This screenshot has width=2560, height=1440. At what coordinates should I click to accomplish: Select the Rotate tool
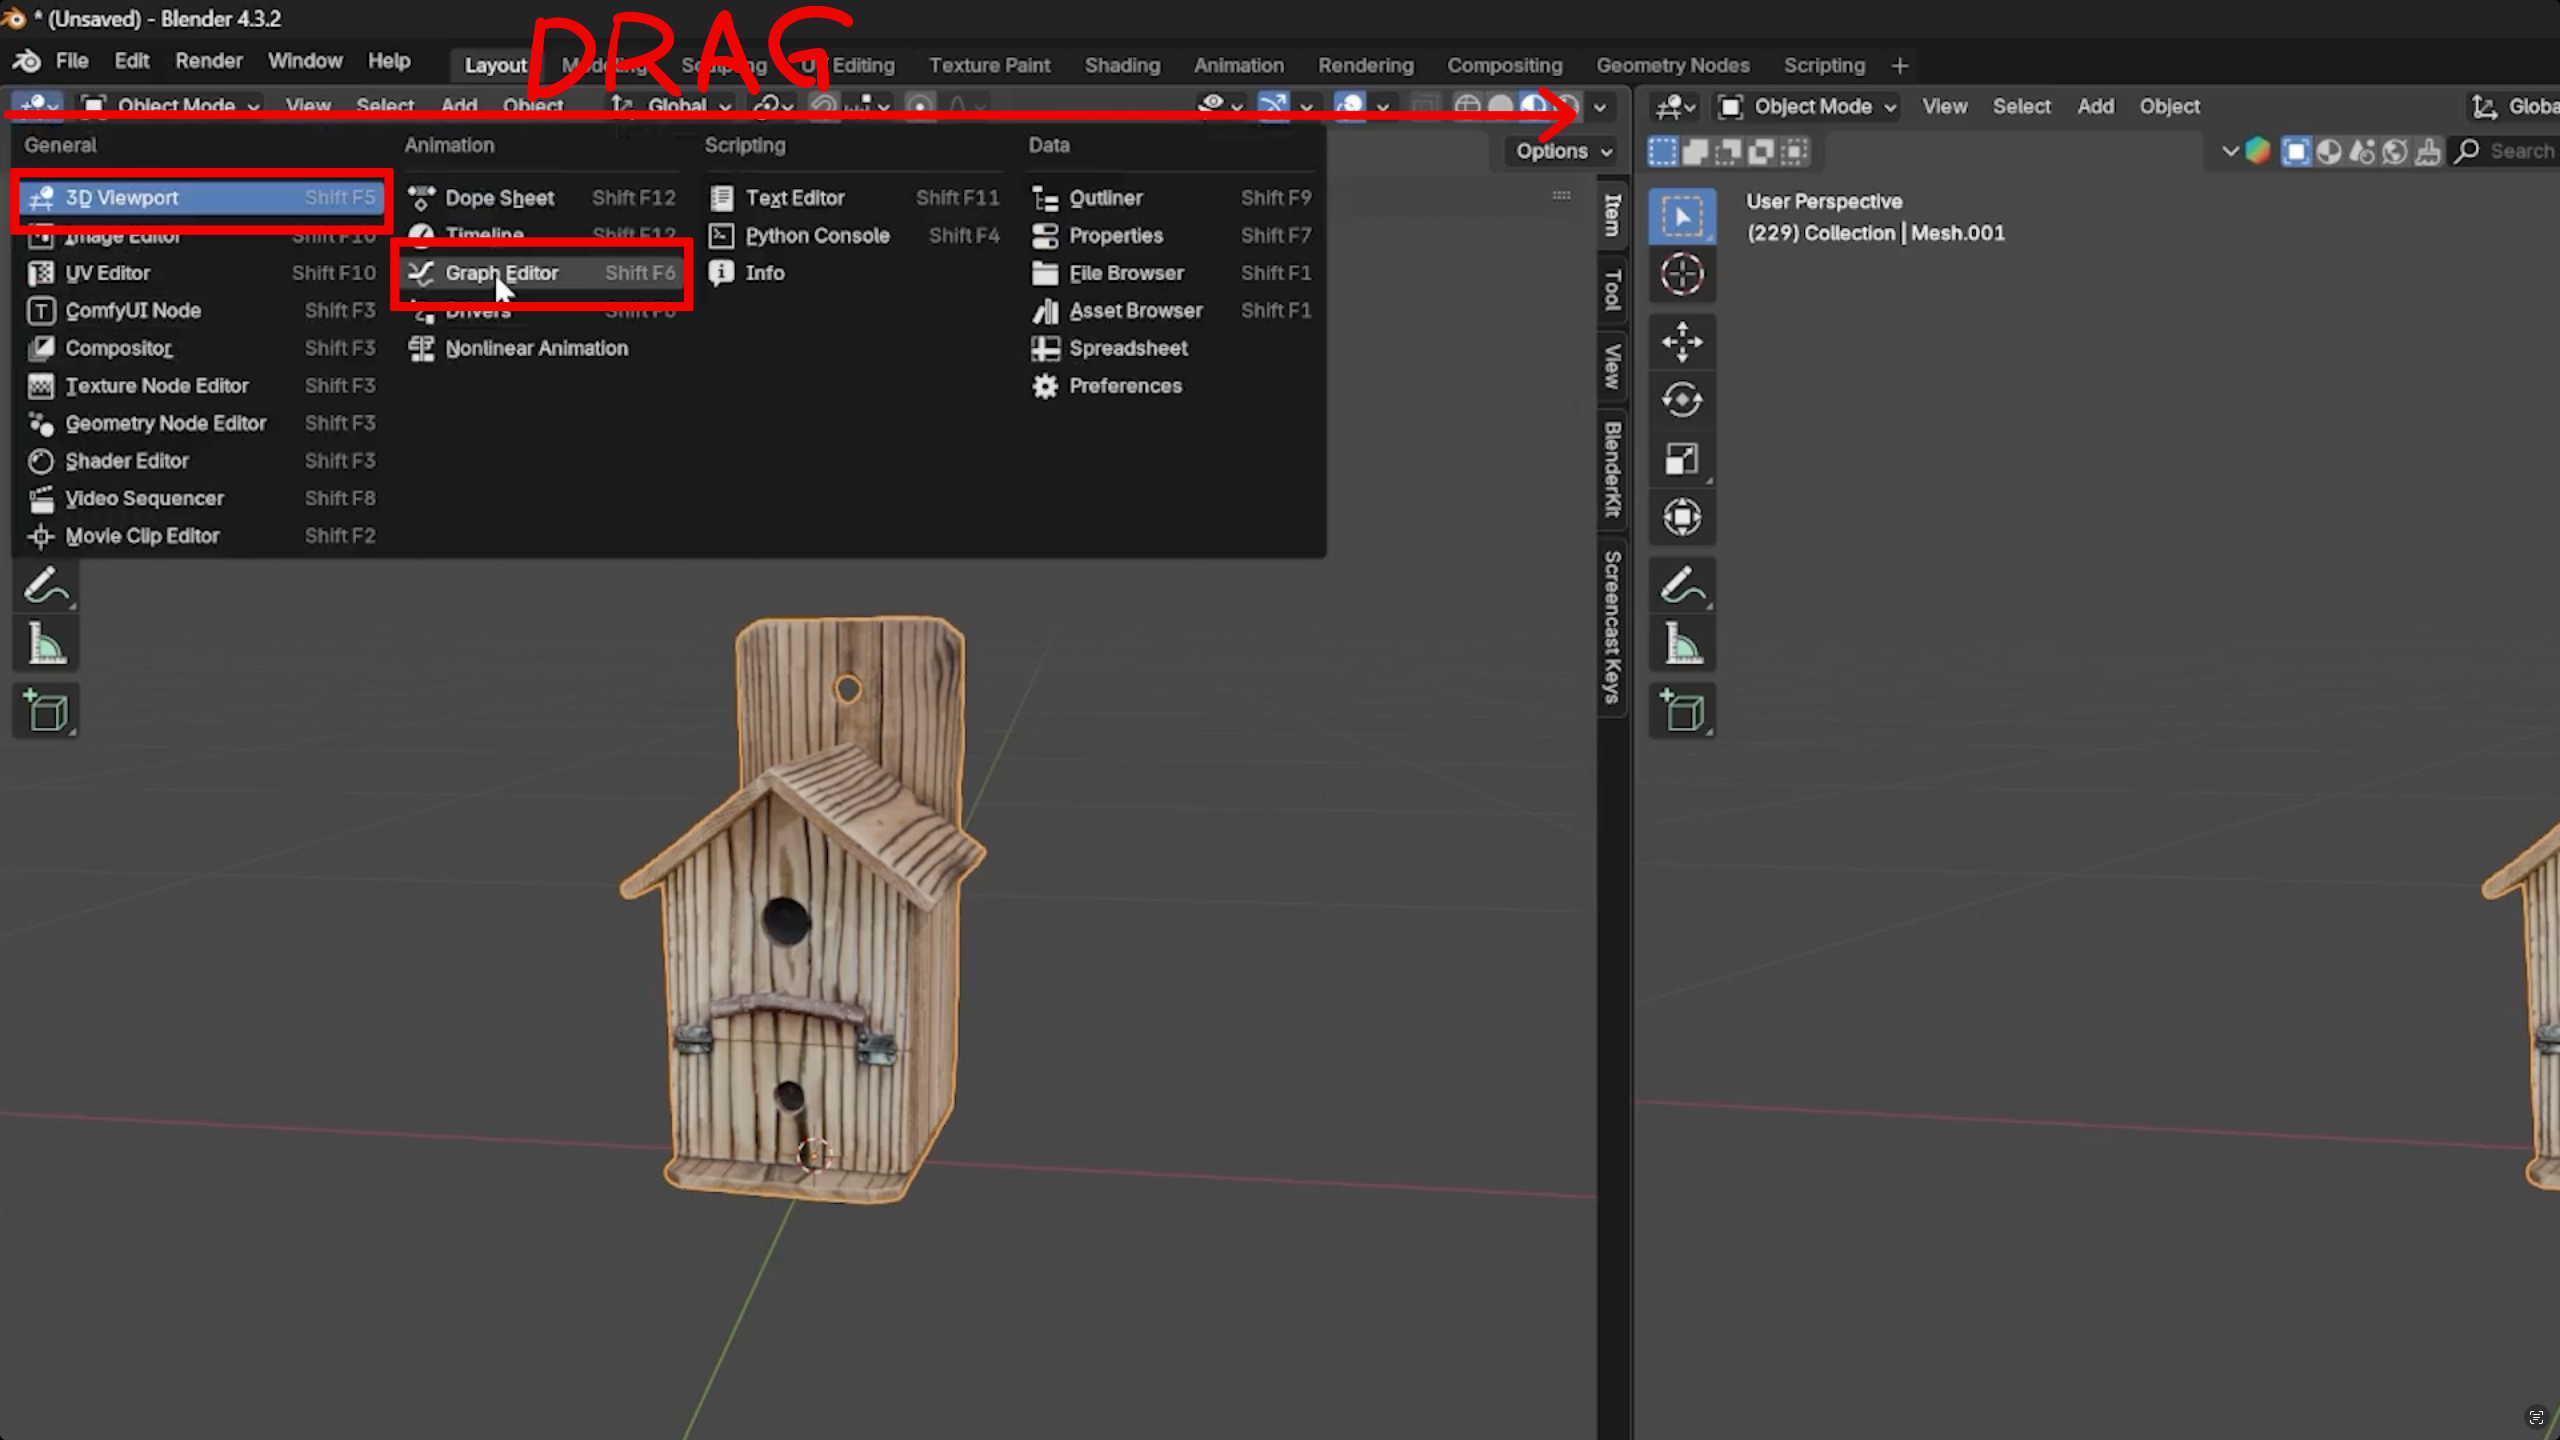pyautogui.click(x=1683, y=399)
